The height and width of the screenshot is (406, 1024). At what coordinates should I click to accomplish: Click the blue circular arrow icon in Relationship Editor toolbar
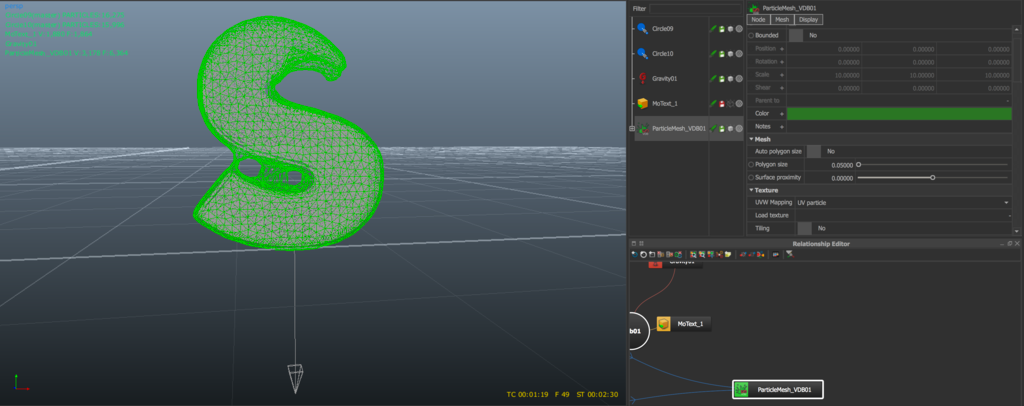pos(634,254)
